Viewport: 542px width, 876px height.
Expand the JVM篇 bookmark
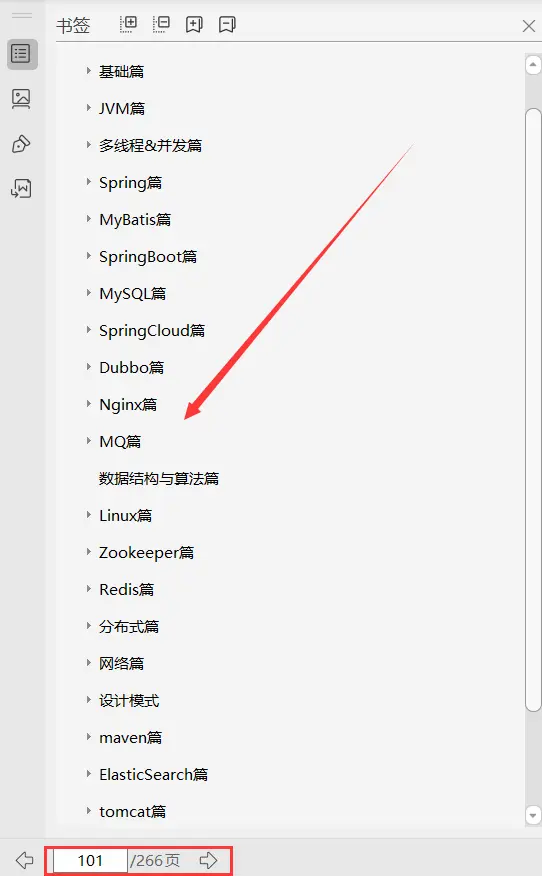[88, 108]
